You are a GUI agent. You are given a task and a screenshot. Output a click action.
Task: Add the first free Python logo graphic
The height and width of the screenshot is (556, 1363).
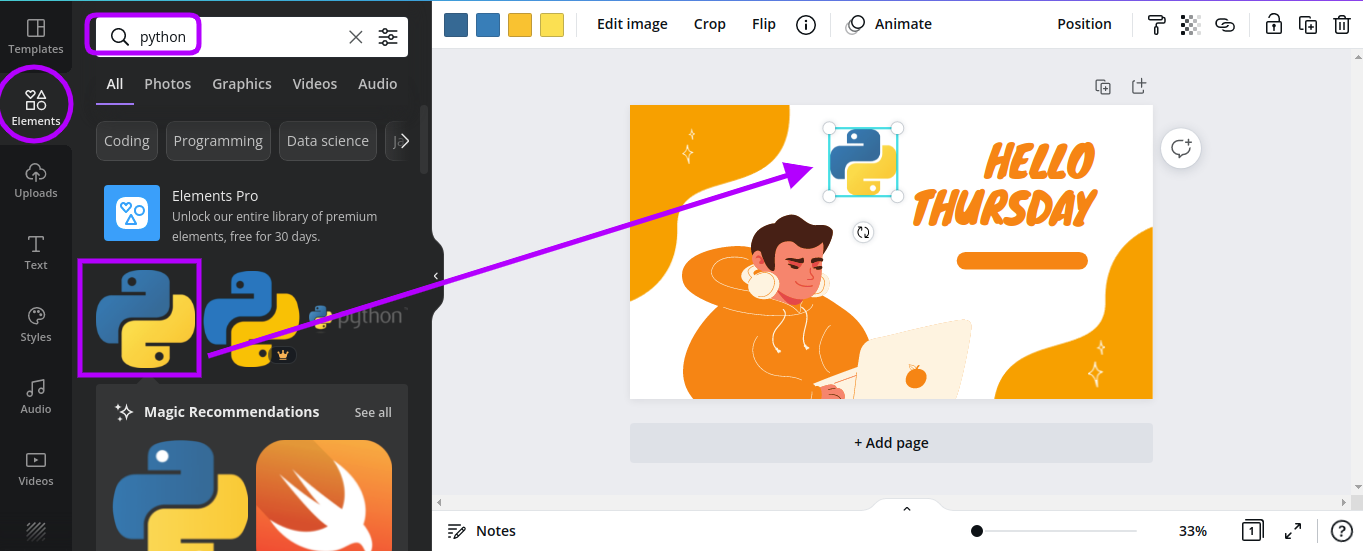(145, 318)
